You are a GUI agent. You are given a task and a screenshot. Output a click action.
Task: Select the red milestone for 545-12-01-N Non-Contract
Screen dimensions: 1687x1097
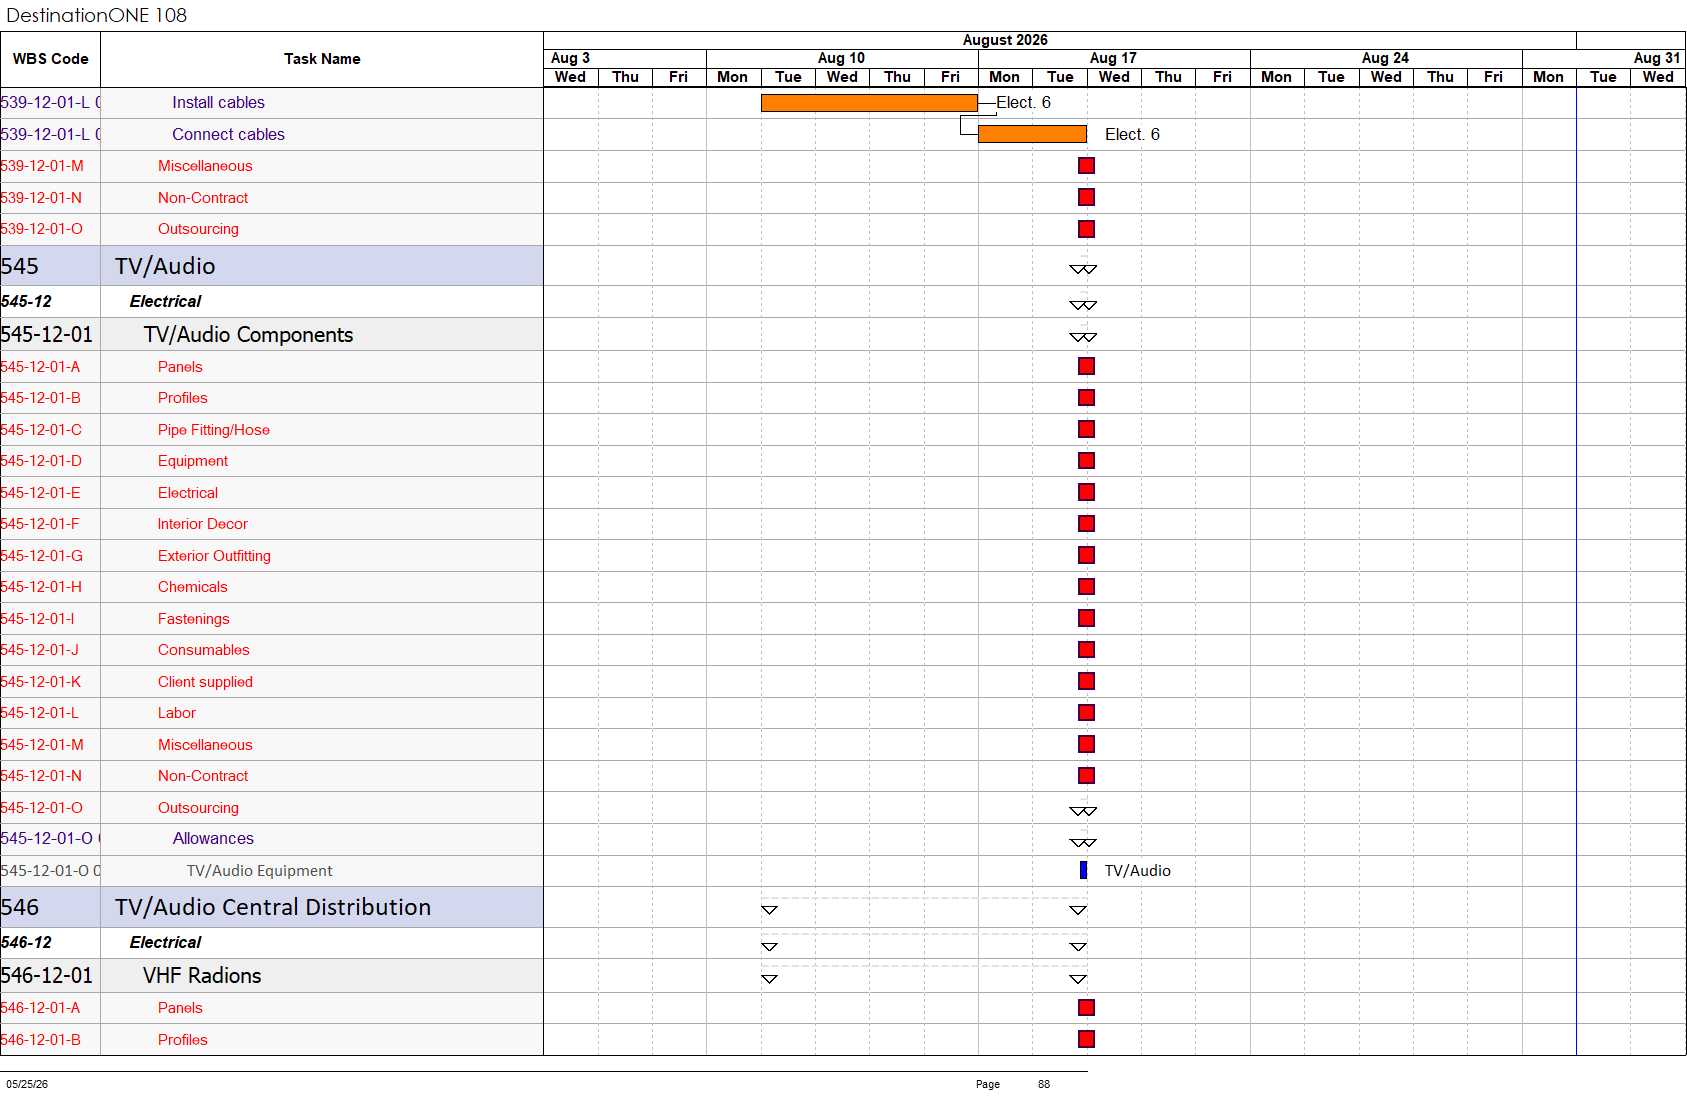point(1086,776)
